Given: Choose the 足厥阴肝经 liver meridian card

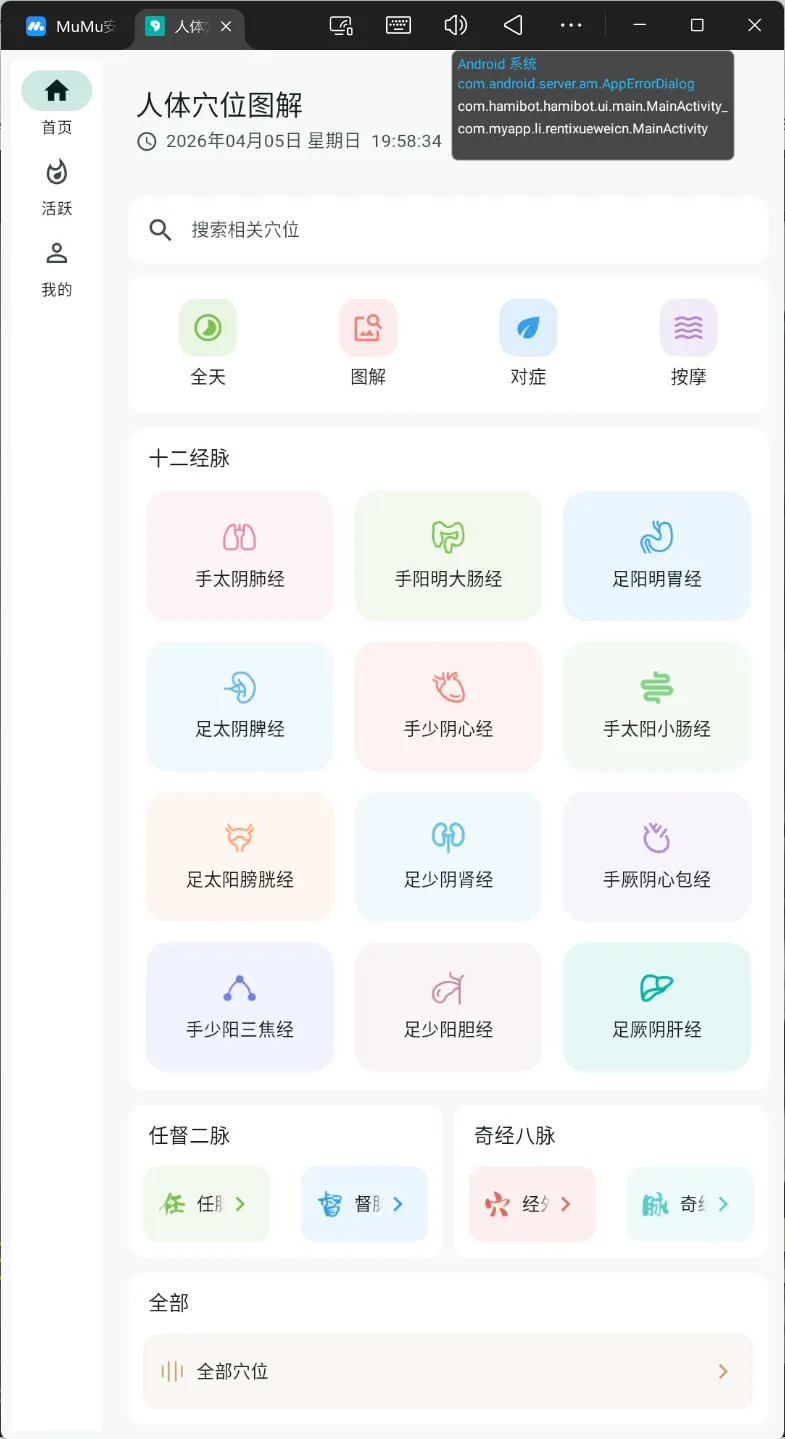Looking at the screenshot, I should coord(657,1007).
